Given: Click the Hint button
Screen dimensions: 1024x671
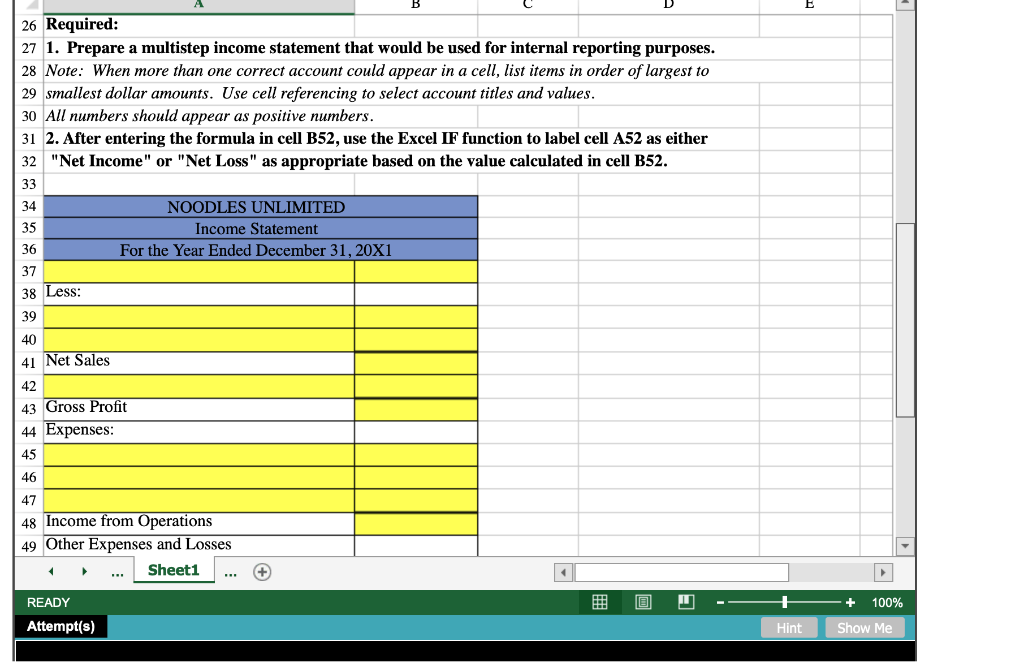Looking at the screenshot, I should pyautogui.click(x=789, y=628).
